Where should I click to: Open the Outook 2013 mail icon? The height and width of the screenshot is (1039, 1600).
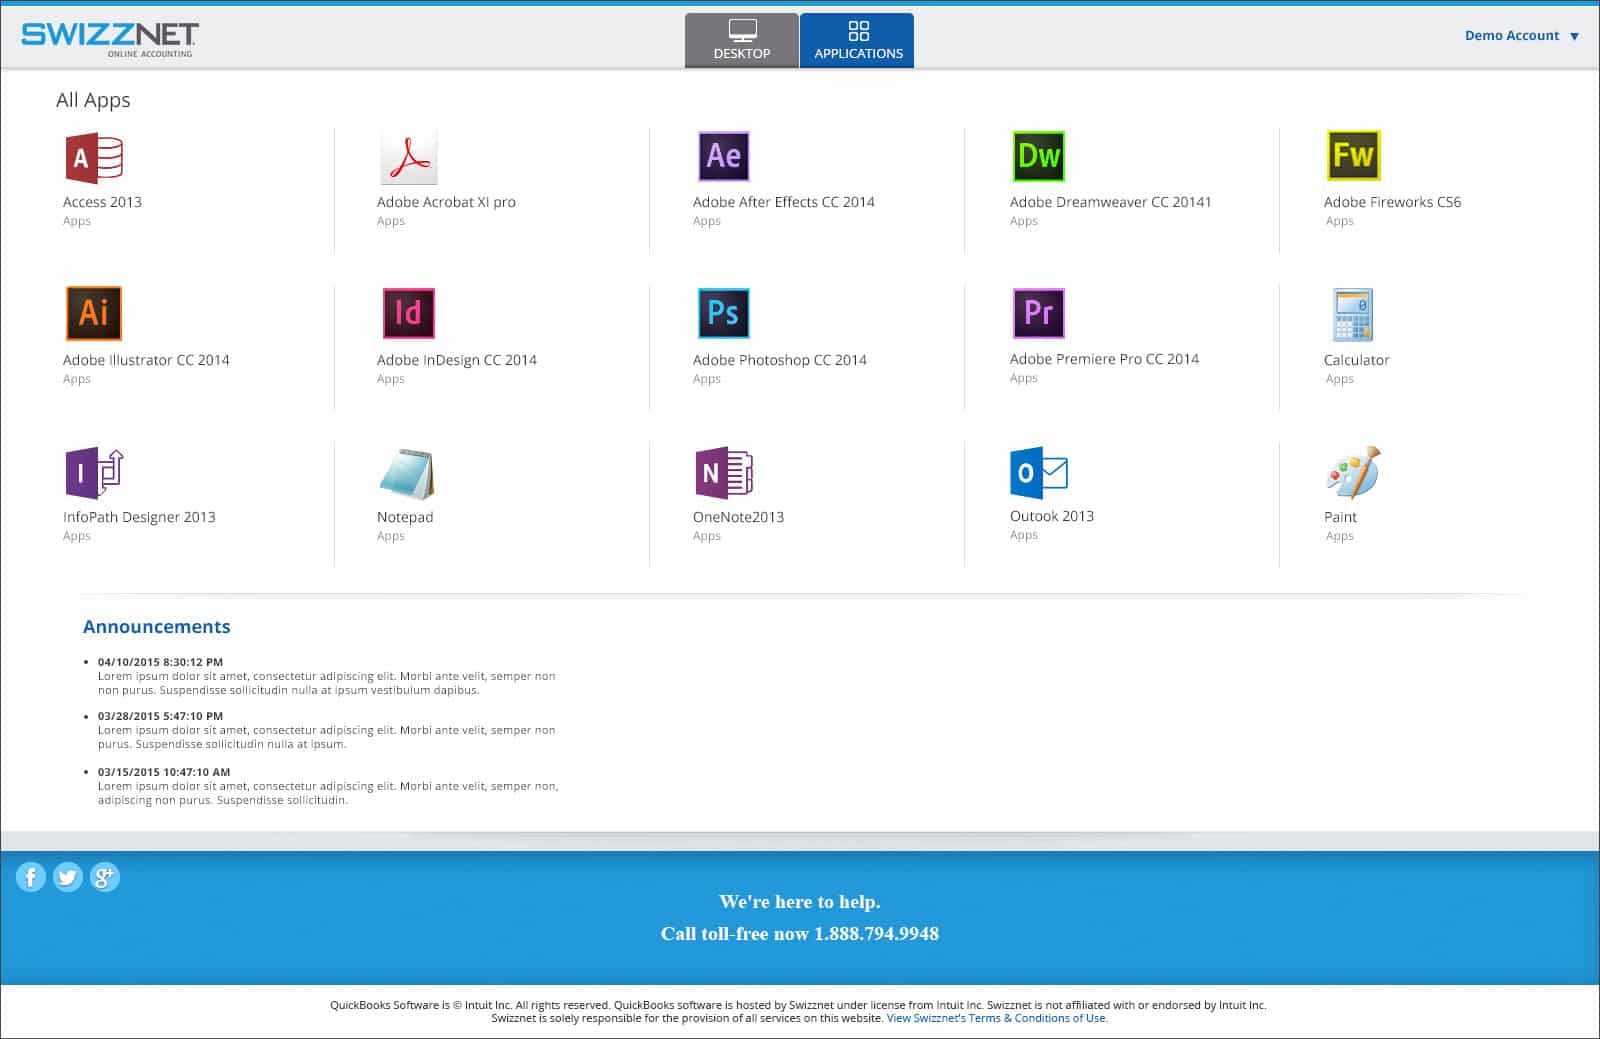[x=1039, y=472]
